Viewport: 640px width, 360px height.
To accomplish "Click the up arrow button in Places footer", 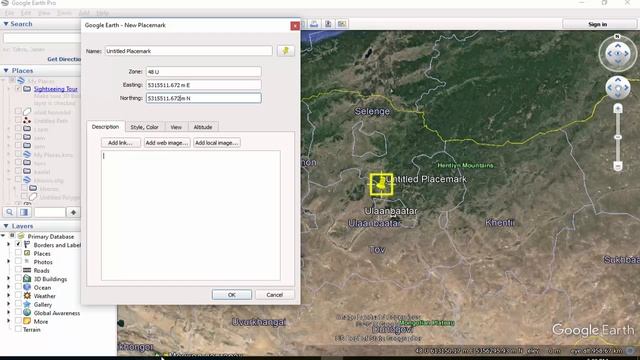I will tap(73, 212).
